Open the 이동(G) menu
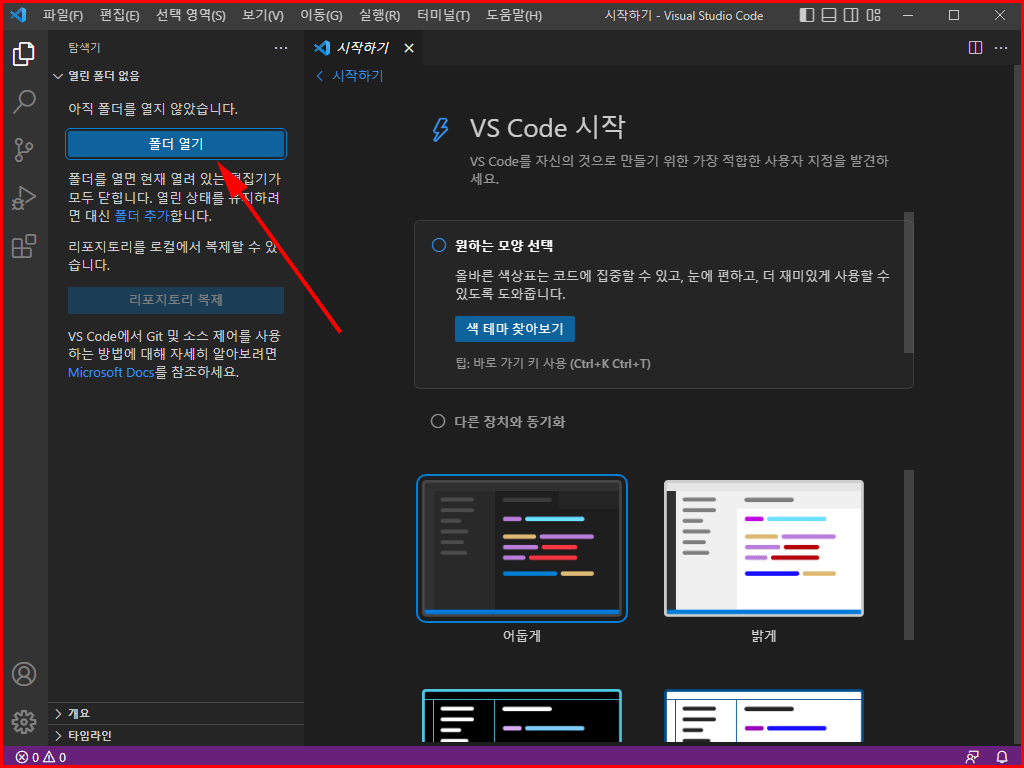 (321, 15)
